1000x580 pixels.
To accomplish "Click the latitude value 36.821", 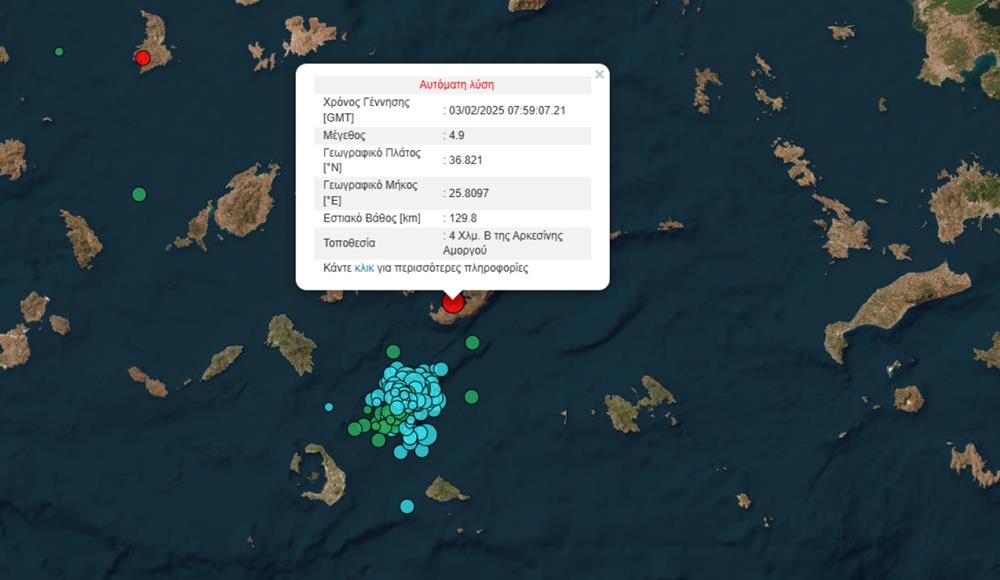I will 463,160.
